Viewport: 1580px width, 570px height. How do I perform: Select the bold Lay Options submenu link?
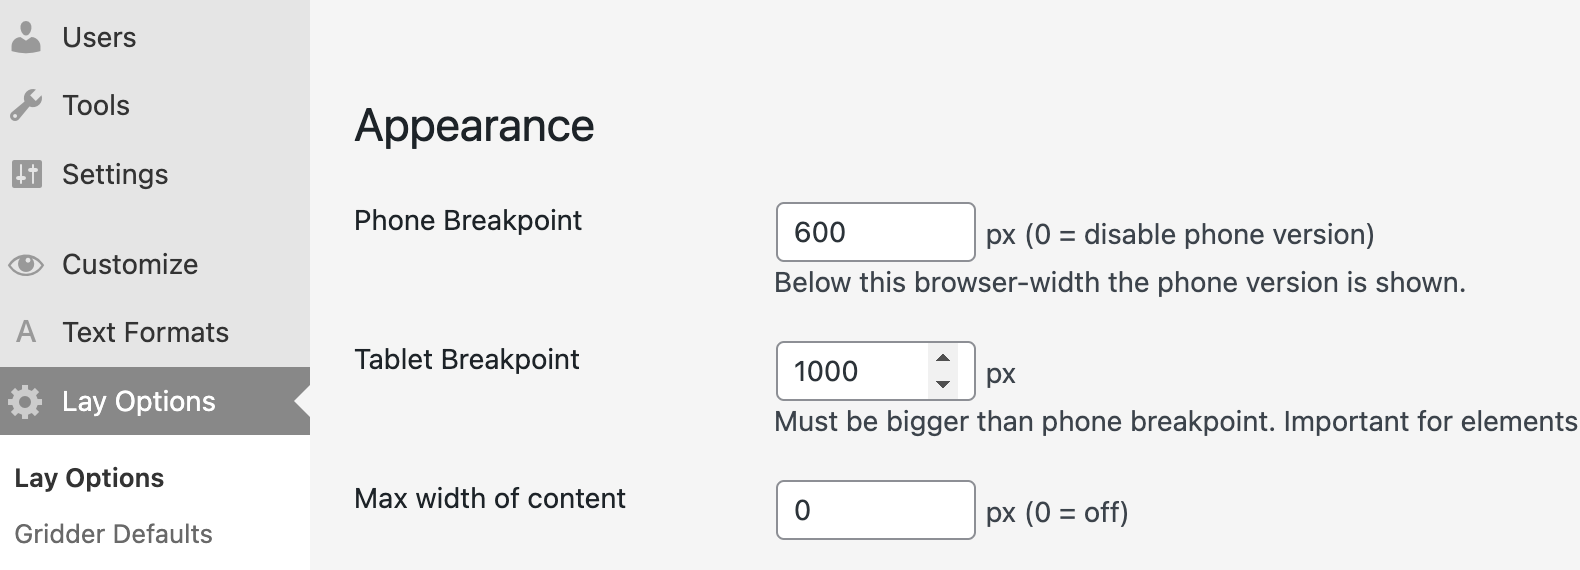[x=89, y=478]
